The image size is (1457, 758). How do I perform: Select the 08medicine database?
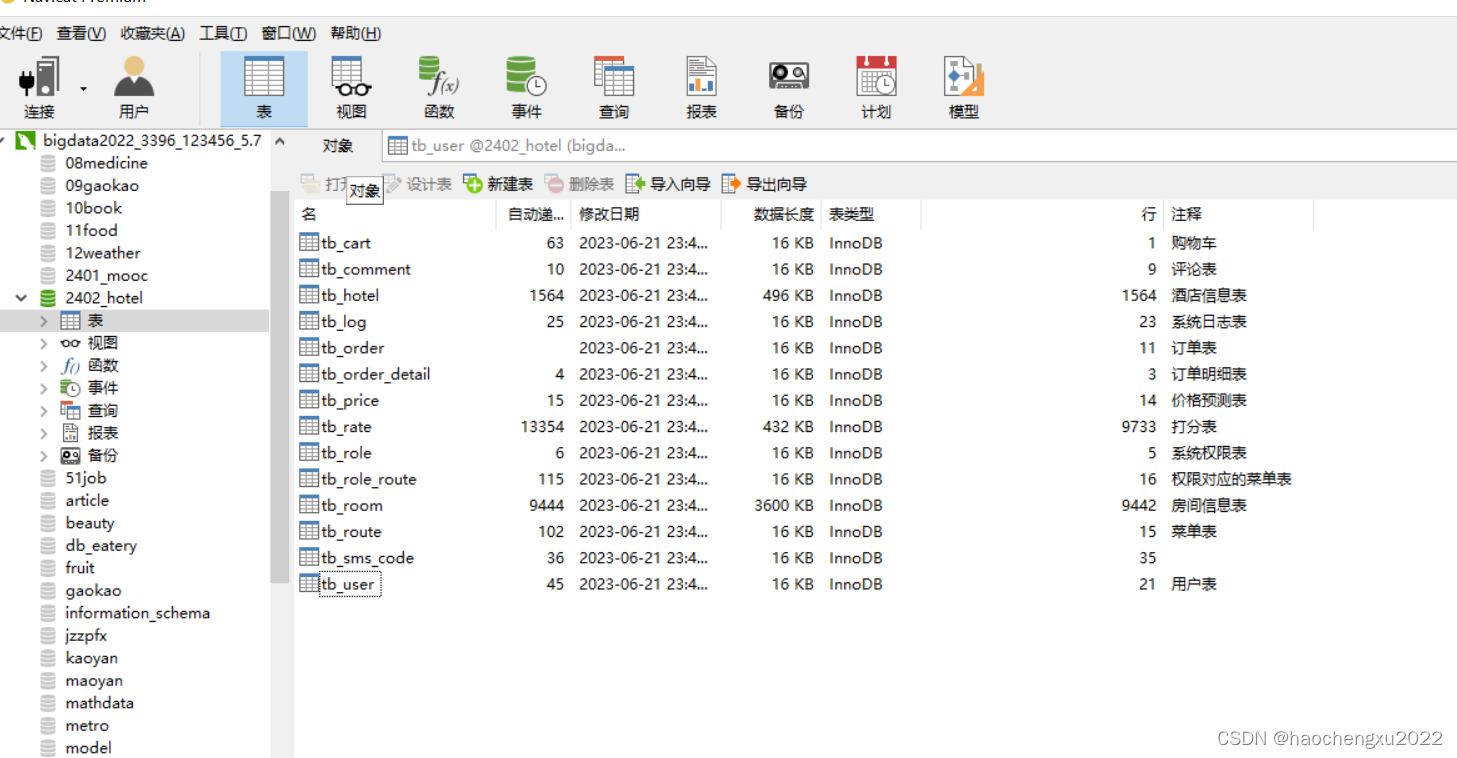point(106,163)
